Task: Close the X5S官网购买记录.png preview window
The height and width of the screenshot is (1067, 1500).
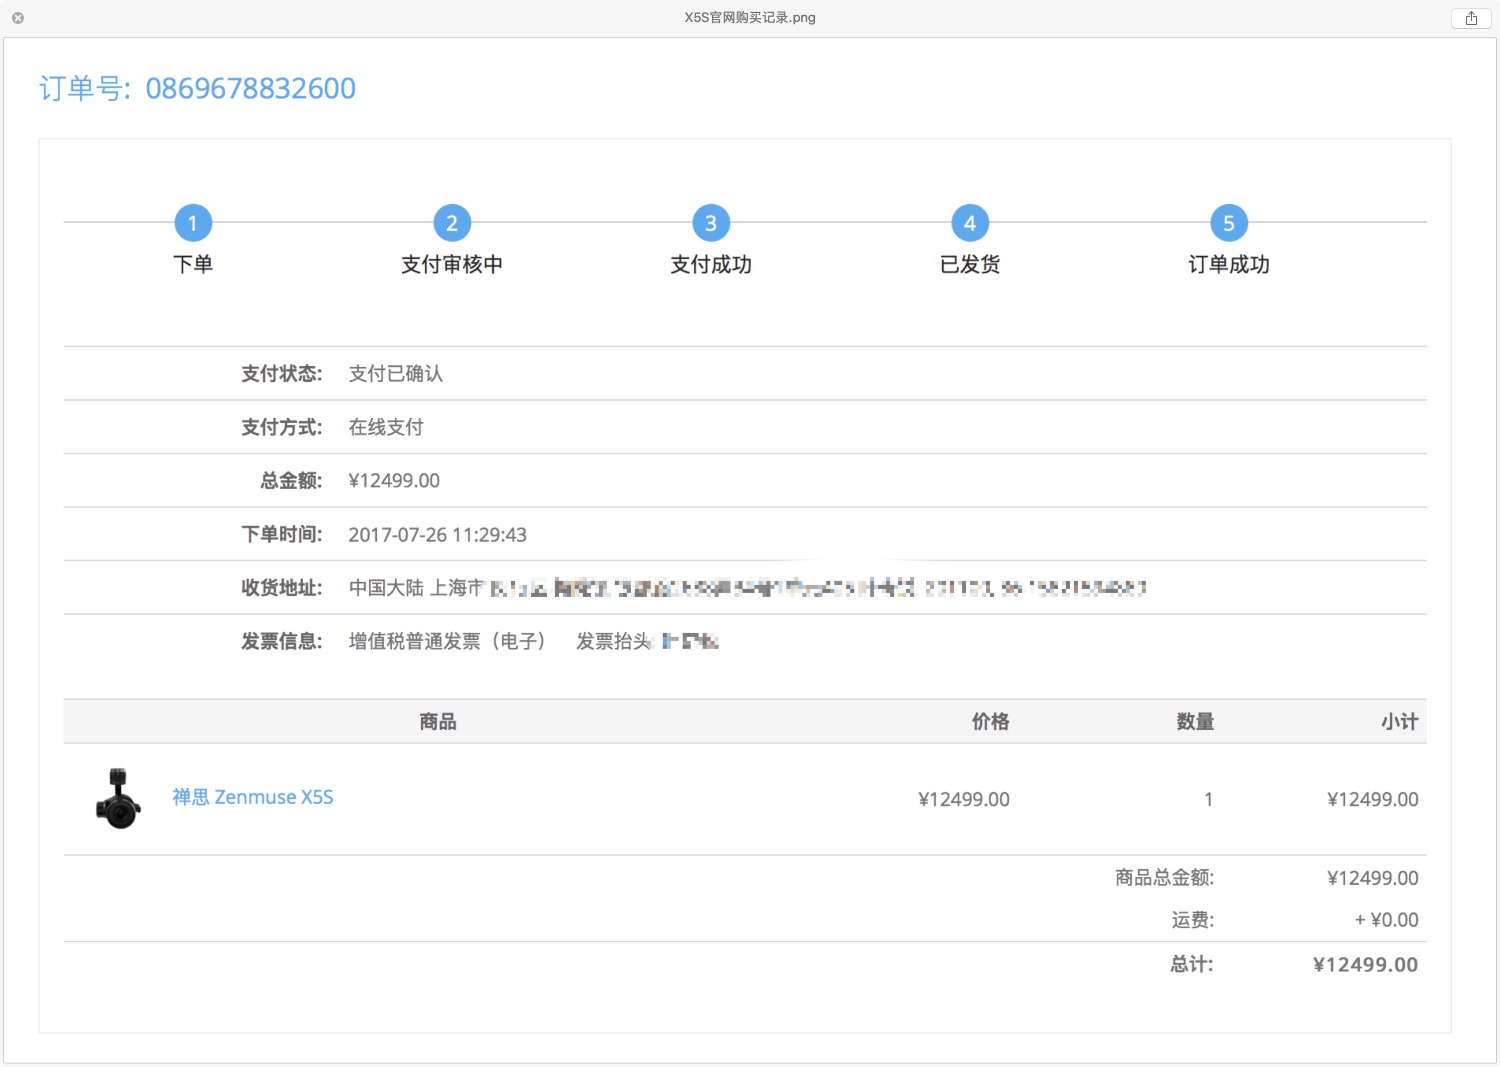Action: [18, 18]
